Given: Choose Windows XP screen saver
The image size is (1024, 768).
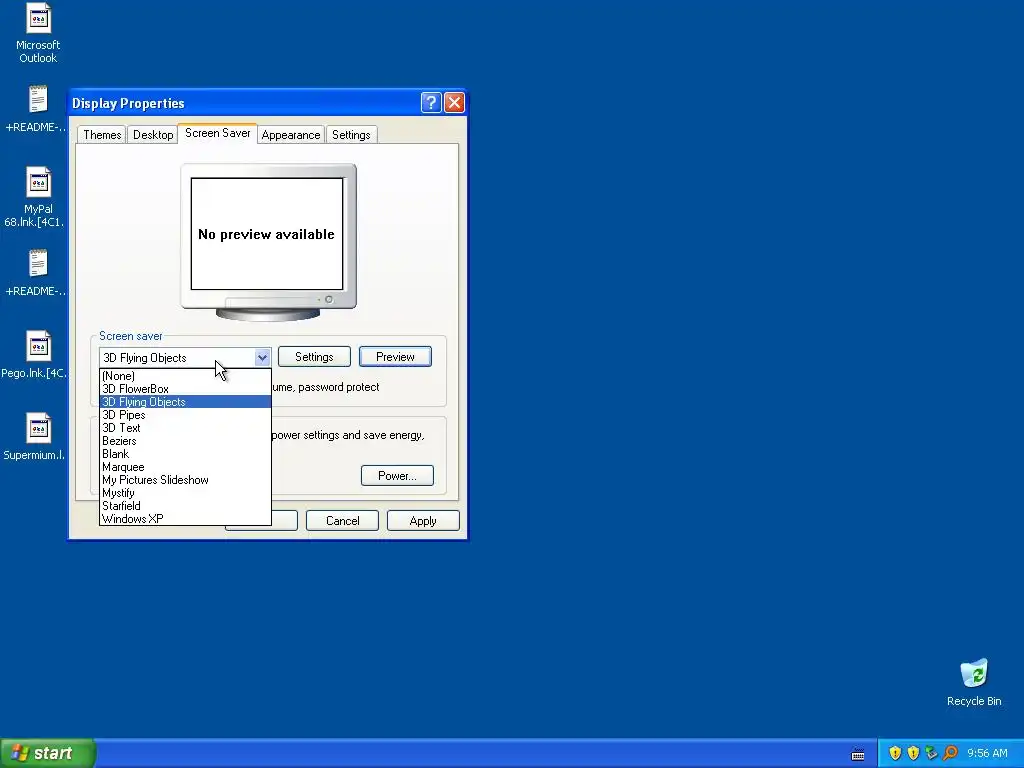Looking at the screenshot, I should [185, 519].
